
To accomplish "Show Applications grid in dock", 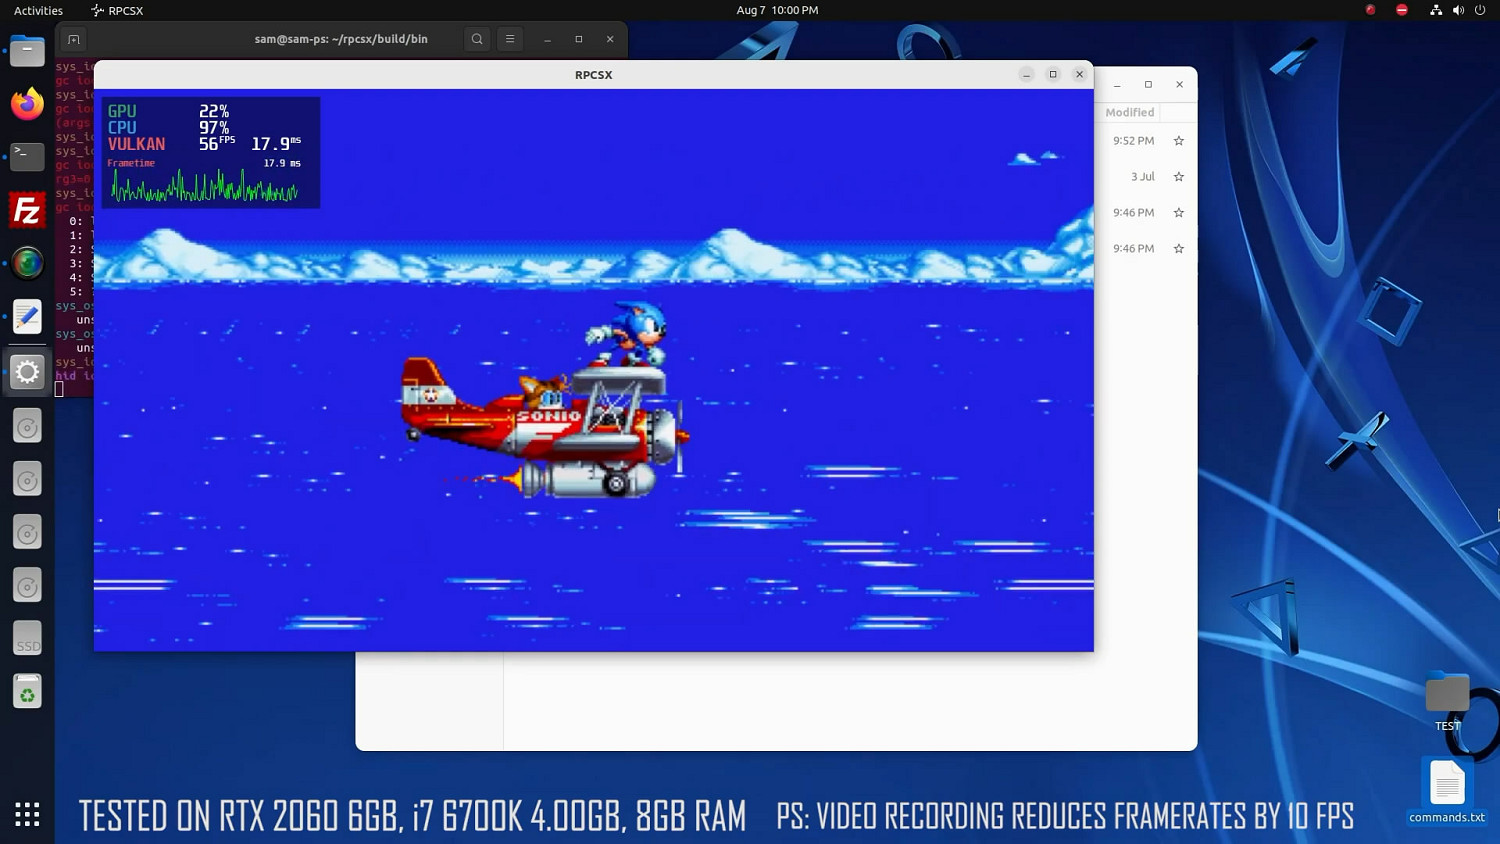I will click(x=27, y=814).
